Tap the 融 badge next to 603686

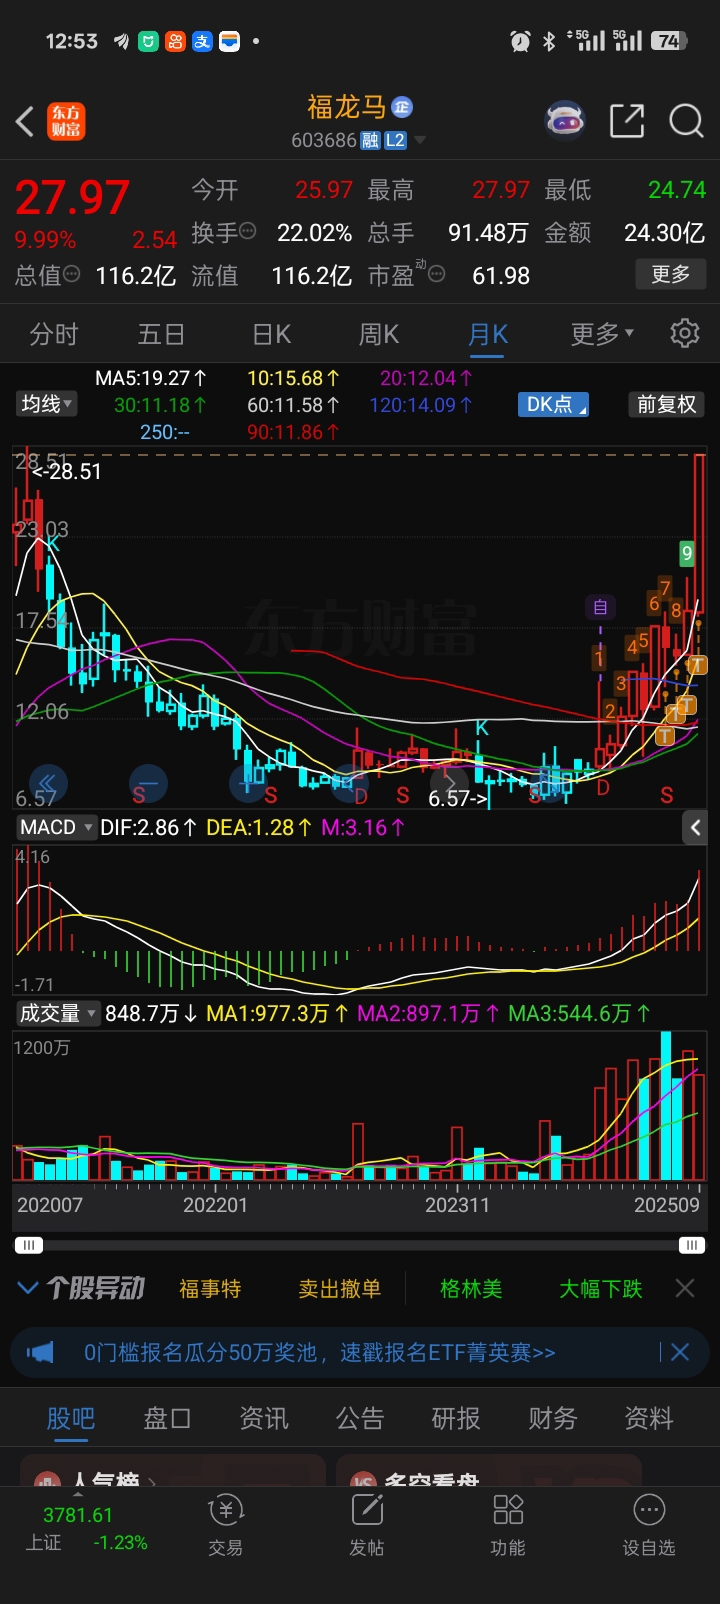(370, 141)
